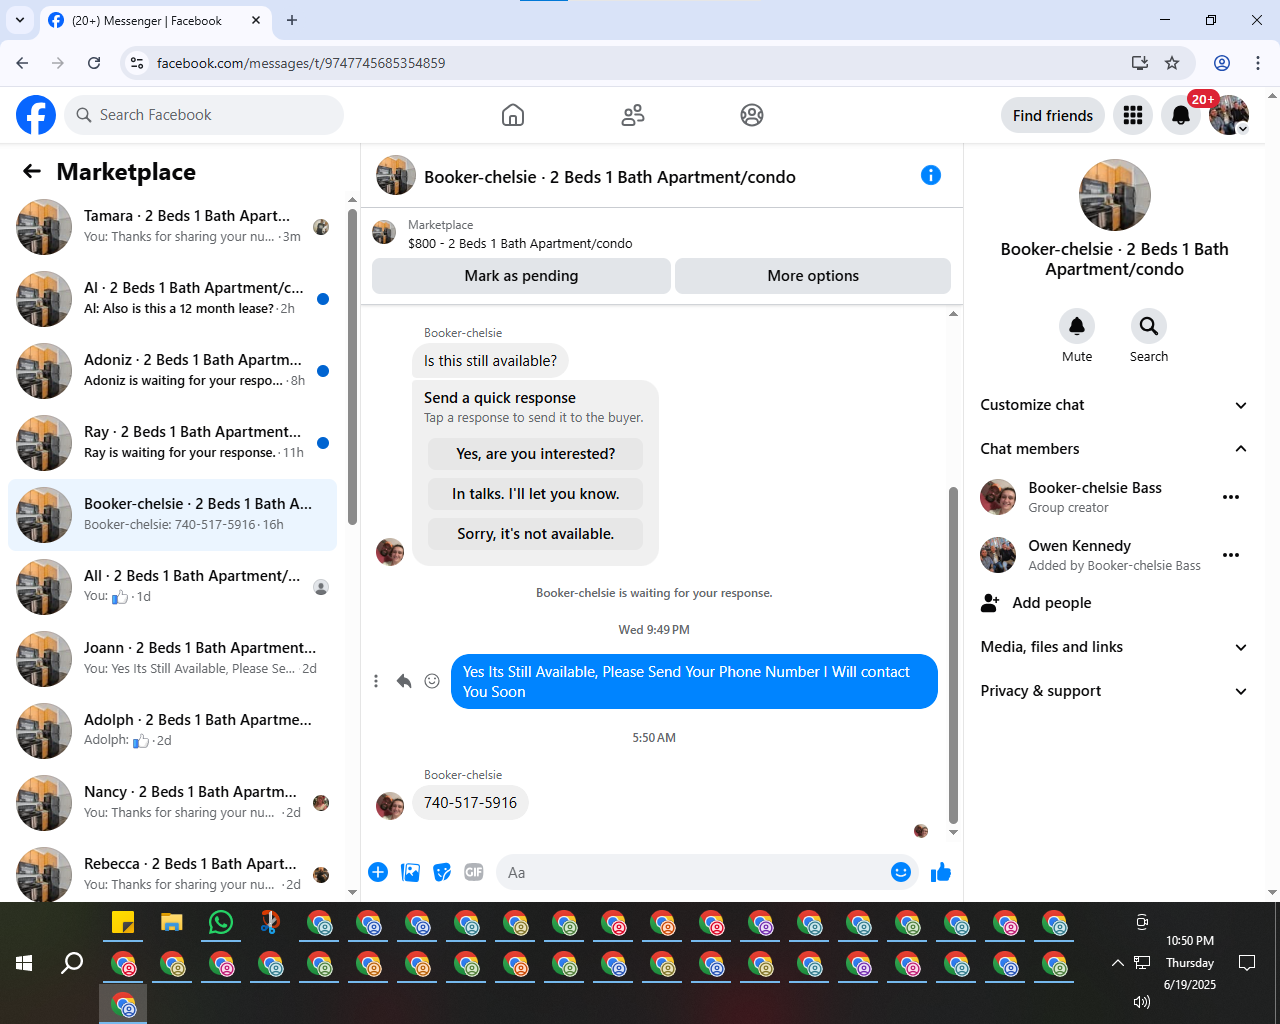This screenshot has height=1024, width=1280.
Task: Show hidden system tray icons
Action: click(x=1117, y=963)
